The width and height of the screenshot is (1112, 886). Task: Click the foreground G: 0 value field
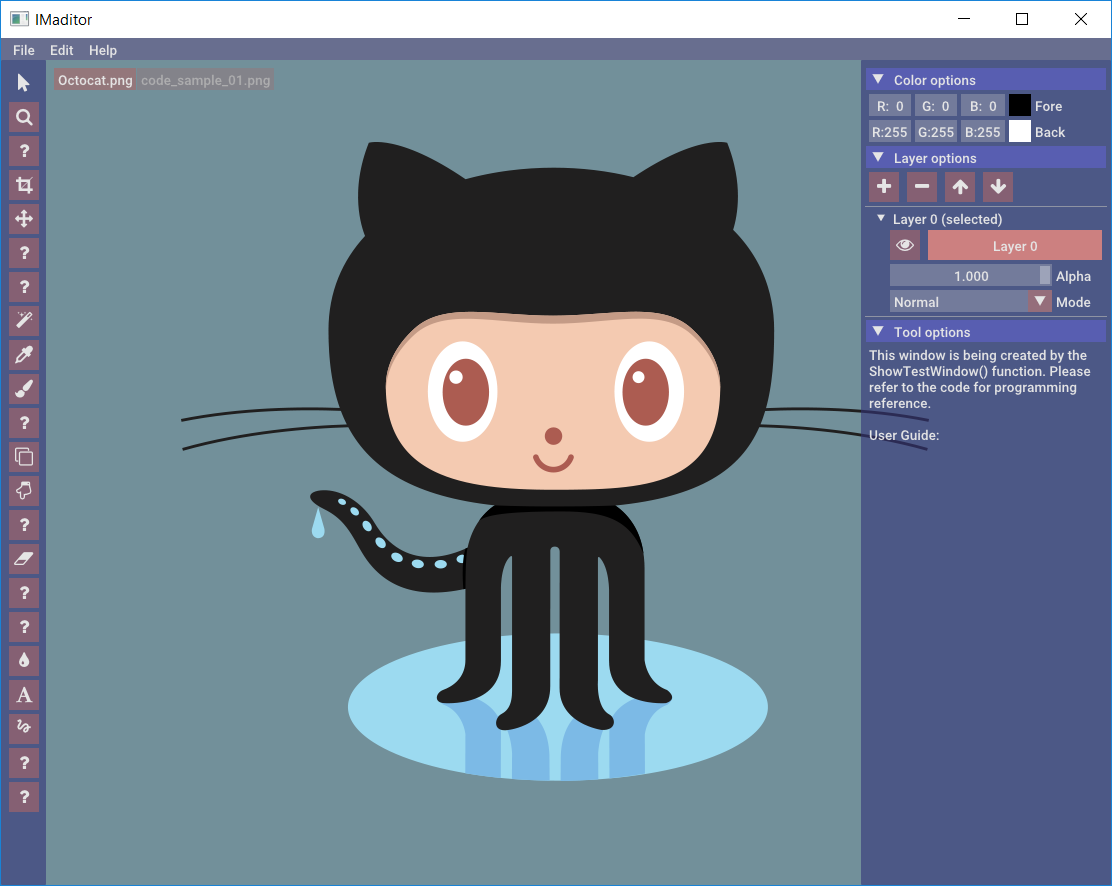pyautogui.click(x=935, y=106)
